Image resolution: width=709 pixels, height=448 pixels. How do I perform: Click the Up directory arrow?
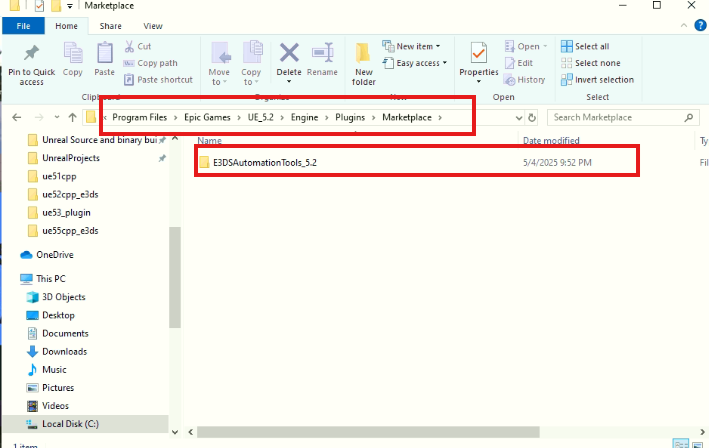tap(72, 117)
